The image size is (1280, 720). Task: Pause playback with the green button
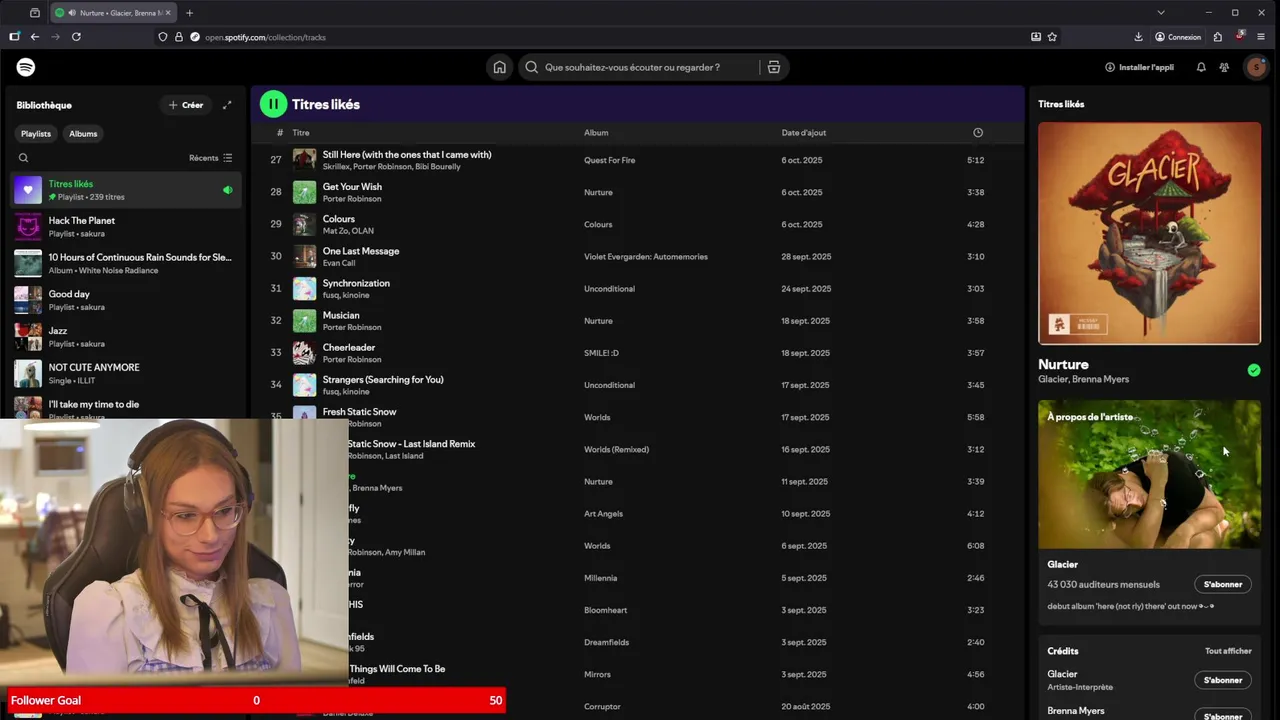click(x=273, y=104)
